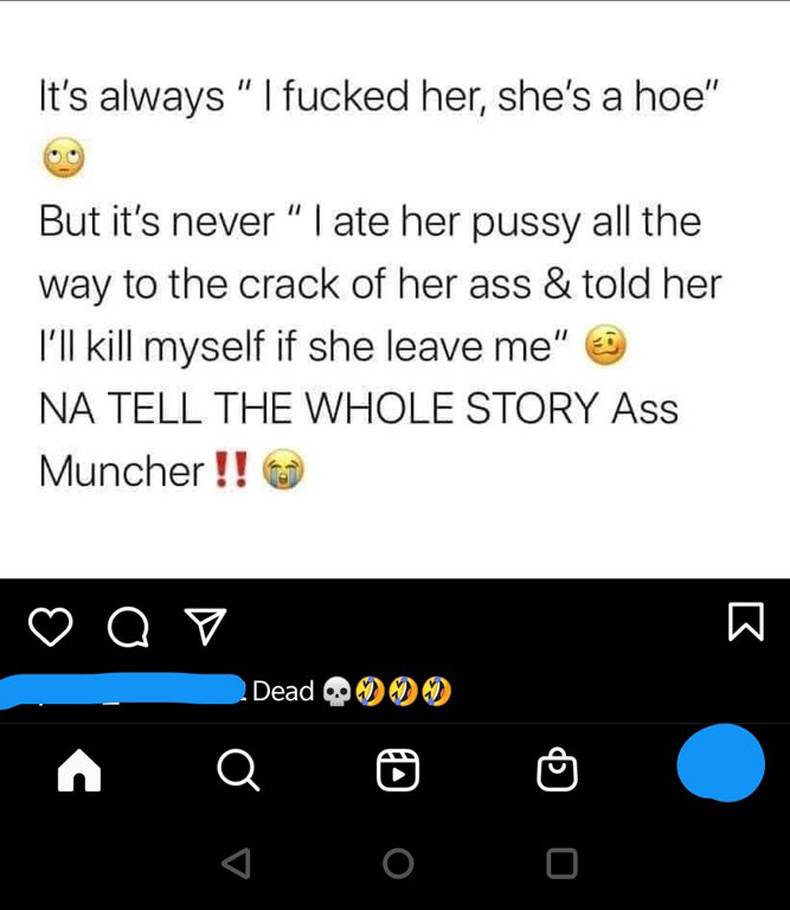Tap Android back triangle button
Screen dimensions: 790x910
click(x=237, y=864)
